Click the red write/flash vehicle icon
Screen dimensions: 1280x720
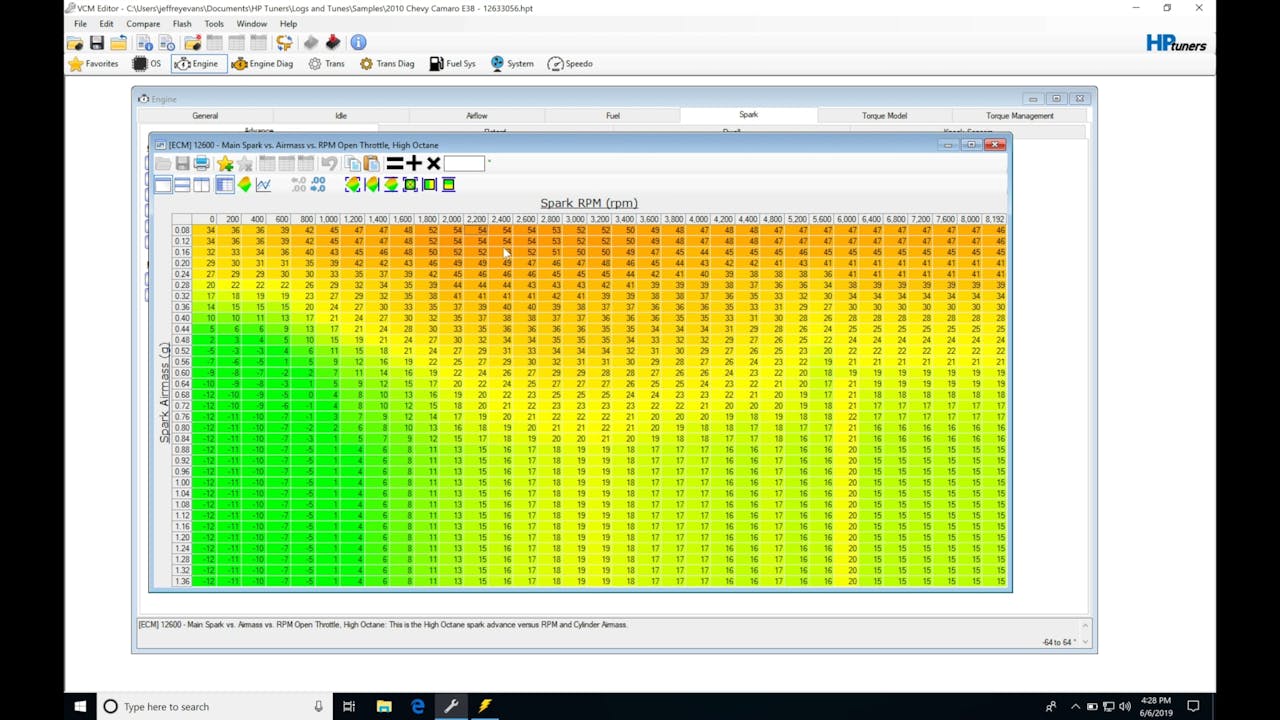[333, 42]
